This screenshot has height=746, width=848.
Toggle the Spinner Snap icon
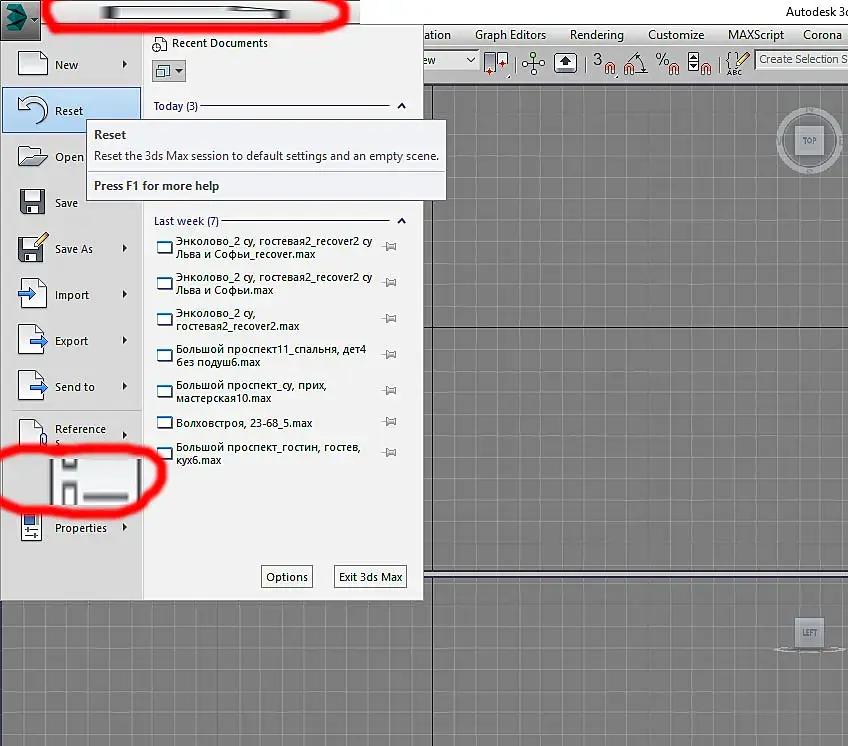pyautogui.click(x=699, y=63)
